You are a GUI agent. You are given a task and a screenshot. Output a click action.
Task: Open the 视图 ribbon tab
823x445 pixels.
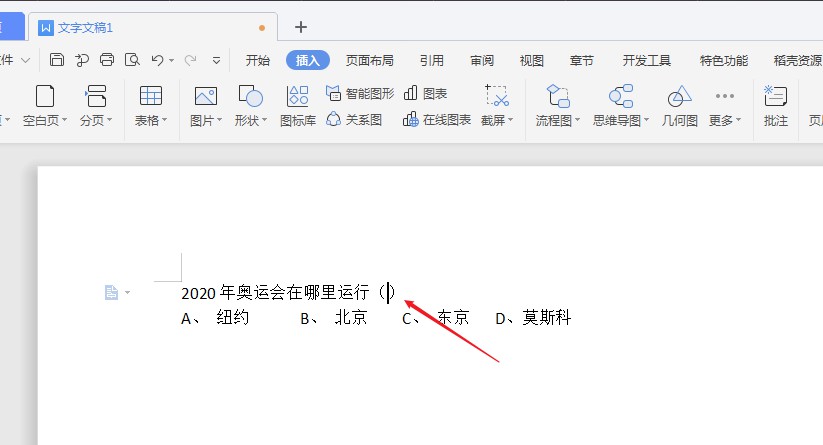532,60
